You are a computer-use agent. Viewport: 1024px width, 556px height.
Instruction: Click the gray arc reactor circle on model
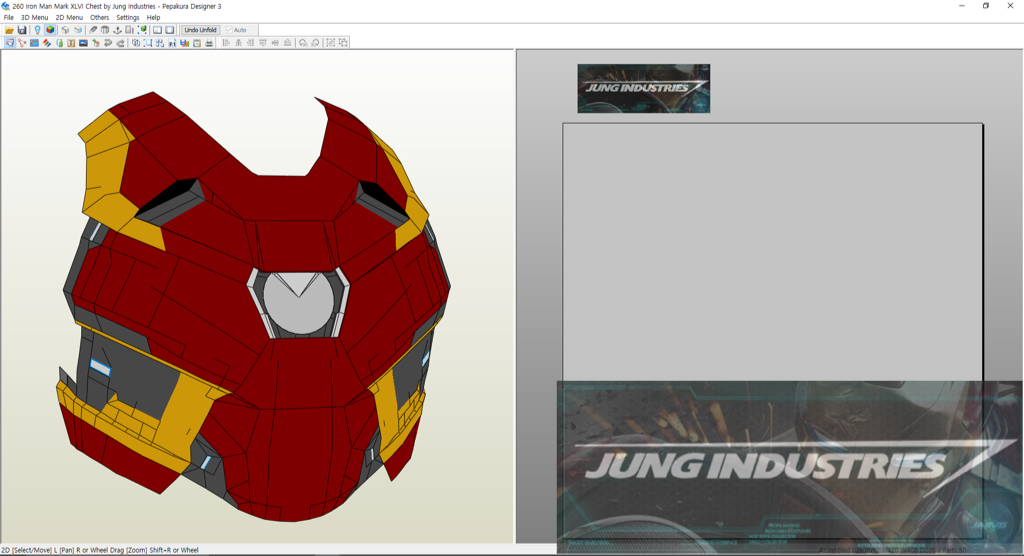[x=298, y=303]
